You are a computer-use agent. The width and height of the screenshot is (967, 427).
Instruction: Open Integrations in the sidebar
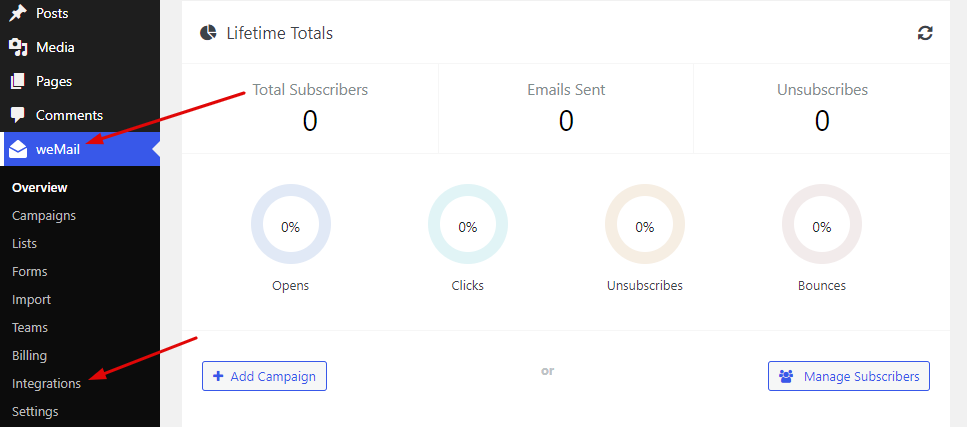46,383
